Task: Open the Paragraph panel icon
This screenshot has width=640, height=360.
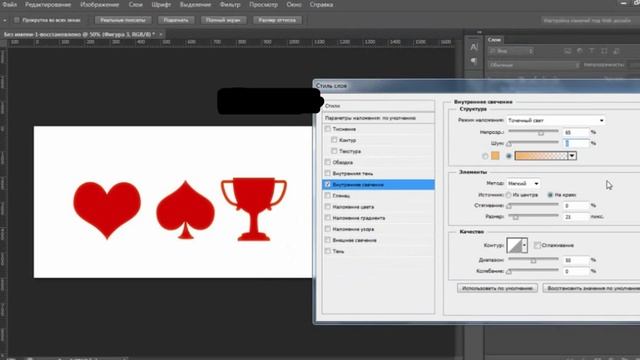Action: point(473,61)
